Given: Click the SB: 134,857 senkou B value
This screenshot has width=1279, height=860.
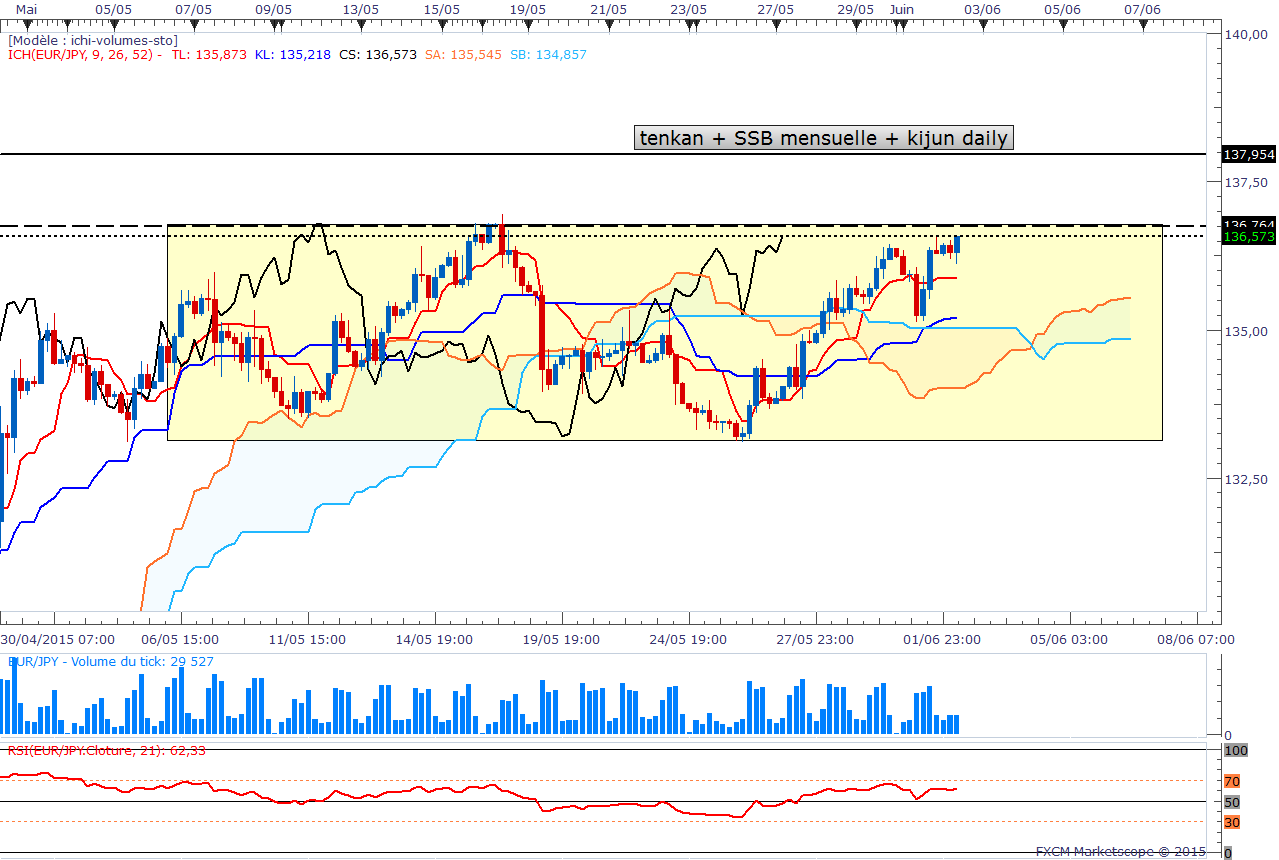Looking at the screenshot, I should point(549,54).
